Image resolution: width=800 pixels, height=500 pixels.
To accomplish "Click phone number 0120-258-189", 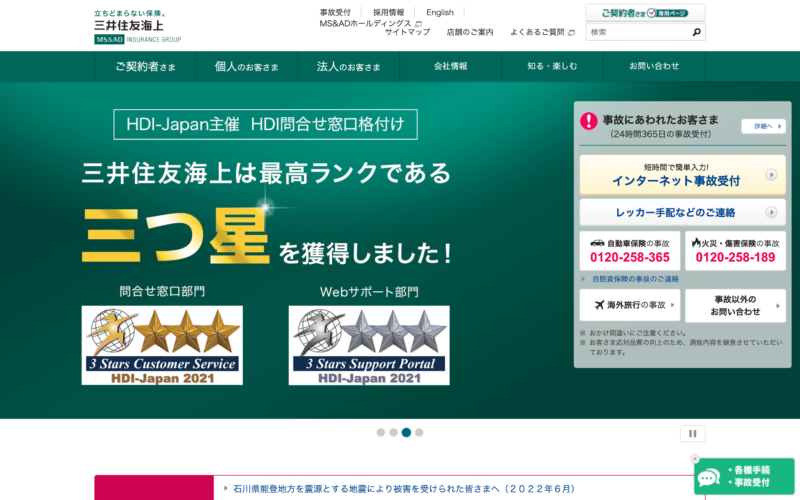I will pyautogui.click(x=735, y=257).
